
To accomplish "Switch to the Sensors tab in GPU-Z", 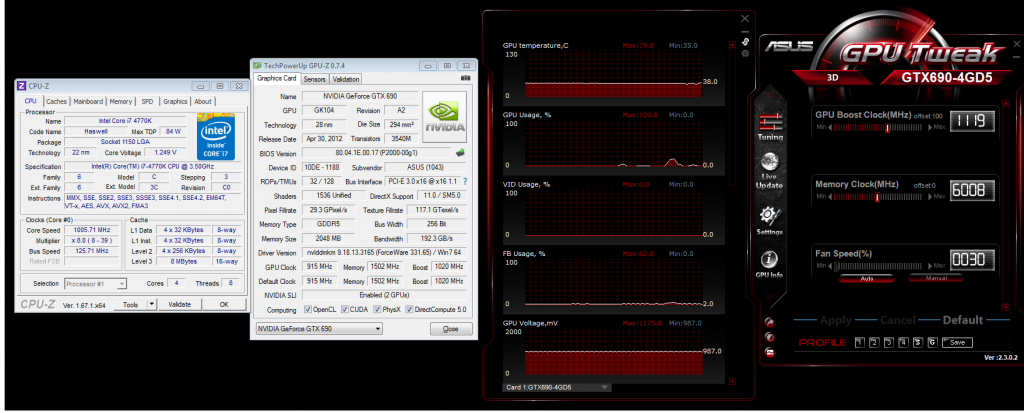I will (314, 78).
